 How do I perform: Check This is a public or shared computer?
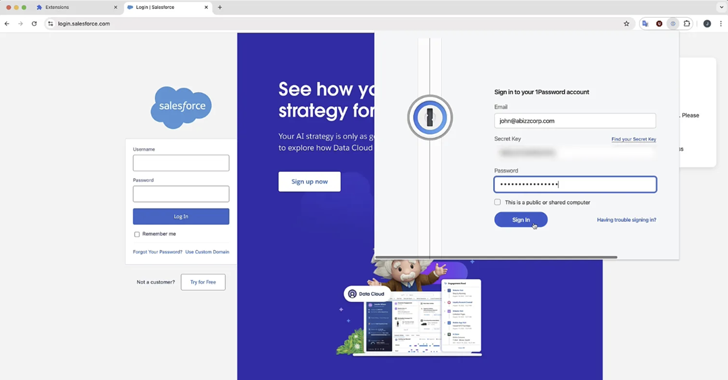[x=497, y=202]
